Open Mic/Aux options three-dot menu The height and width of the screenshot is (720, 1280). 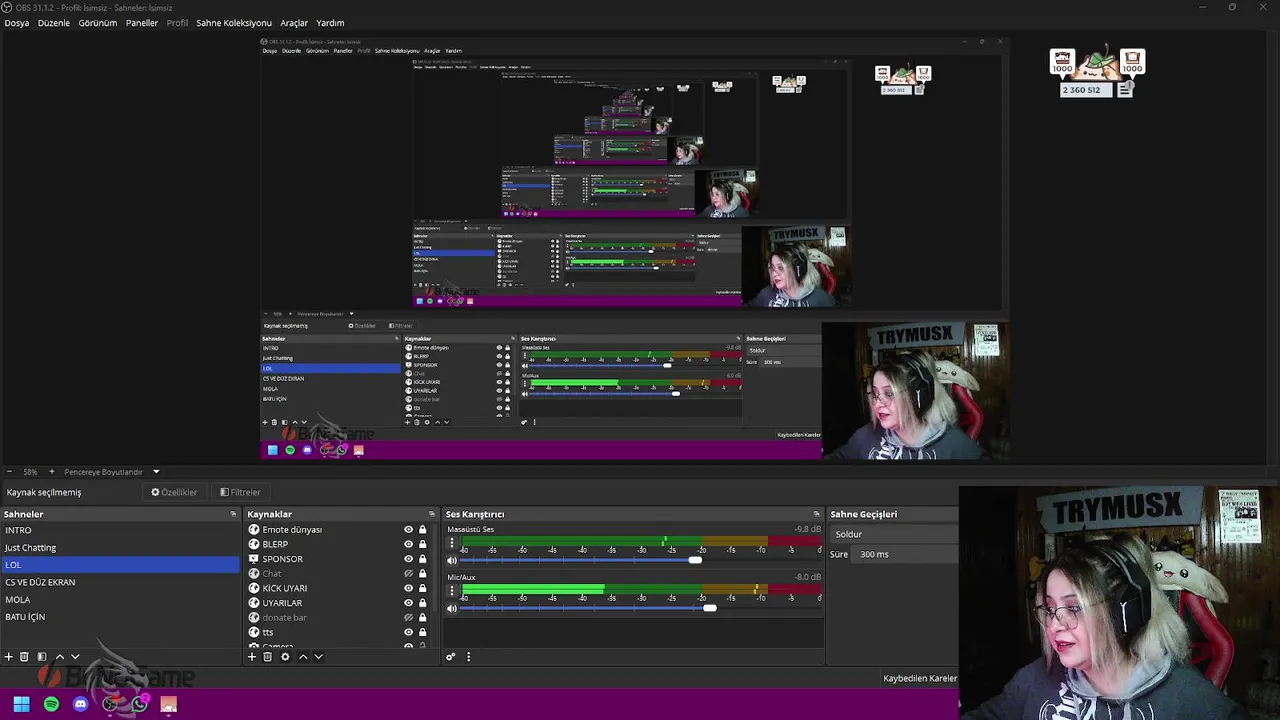coord(451,592)
